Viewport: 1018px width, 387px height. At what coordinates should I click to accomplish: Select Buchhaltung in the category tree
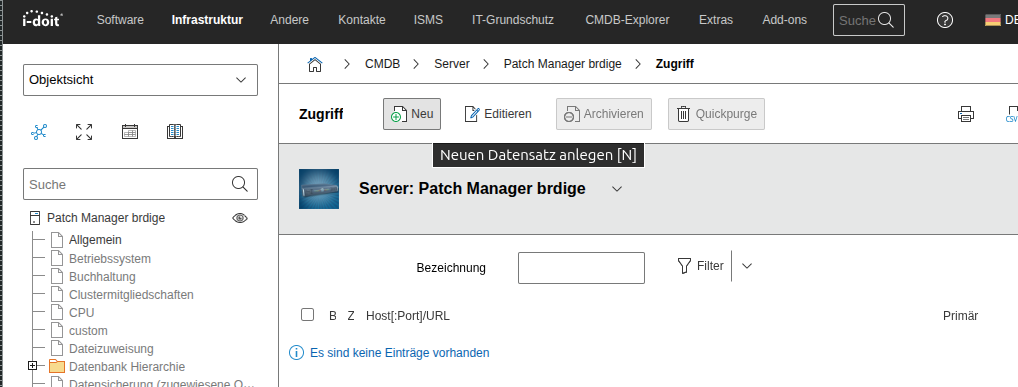[x=102, y=277]
